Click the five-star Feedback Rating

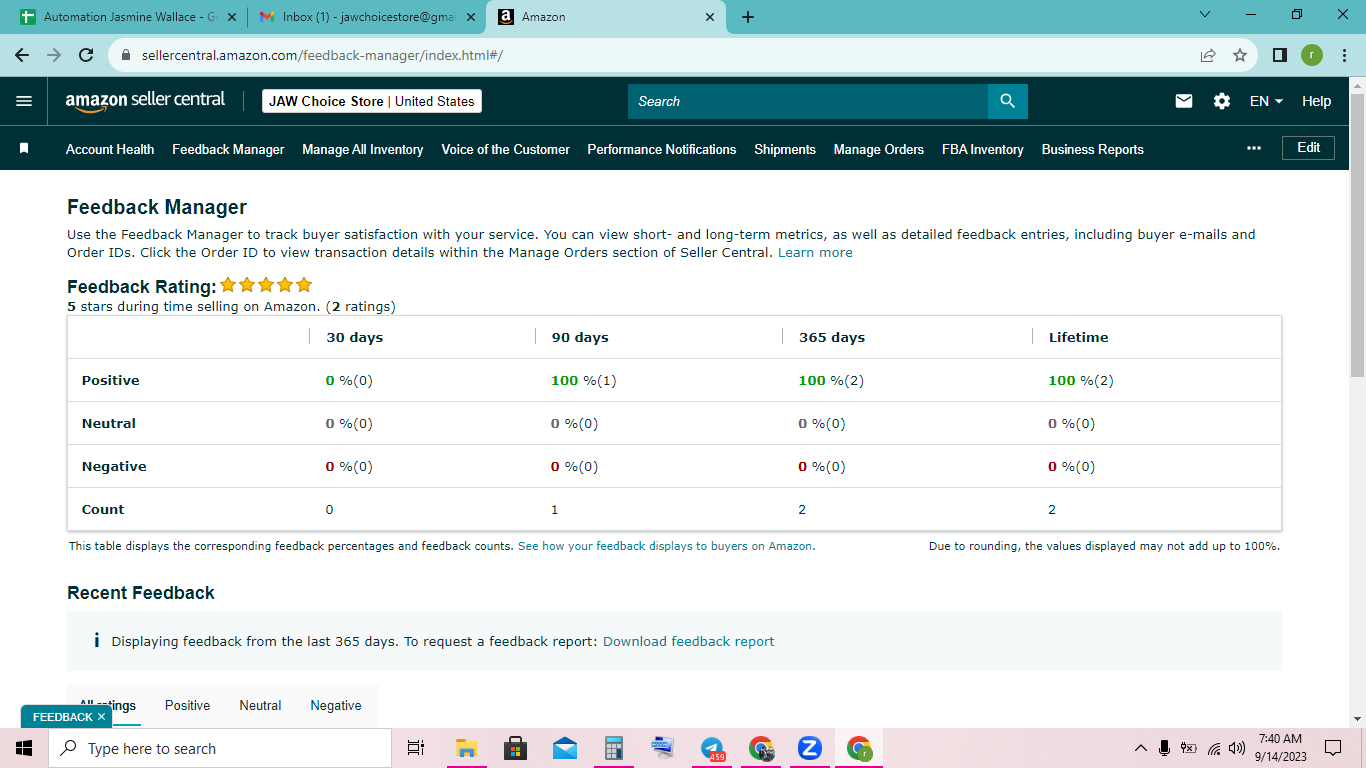coord(266,285)
